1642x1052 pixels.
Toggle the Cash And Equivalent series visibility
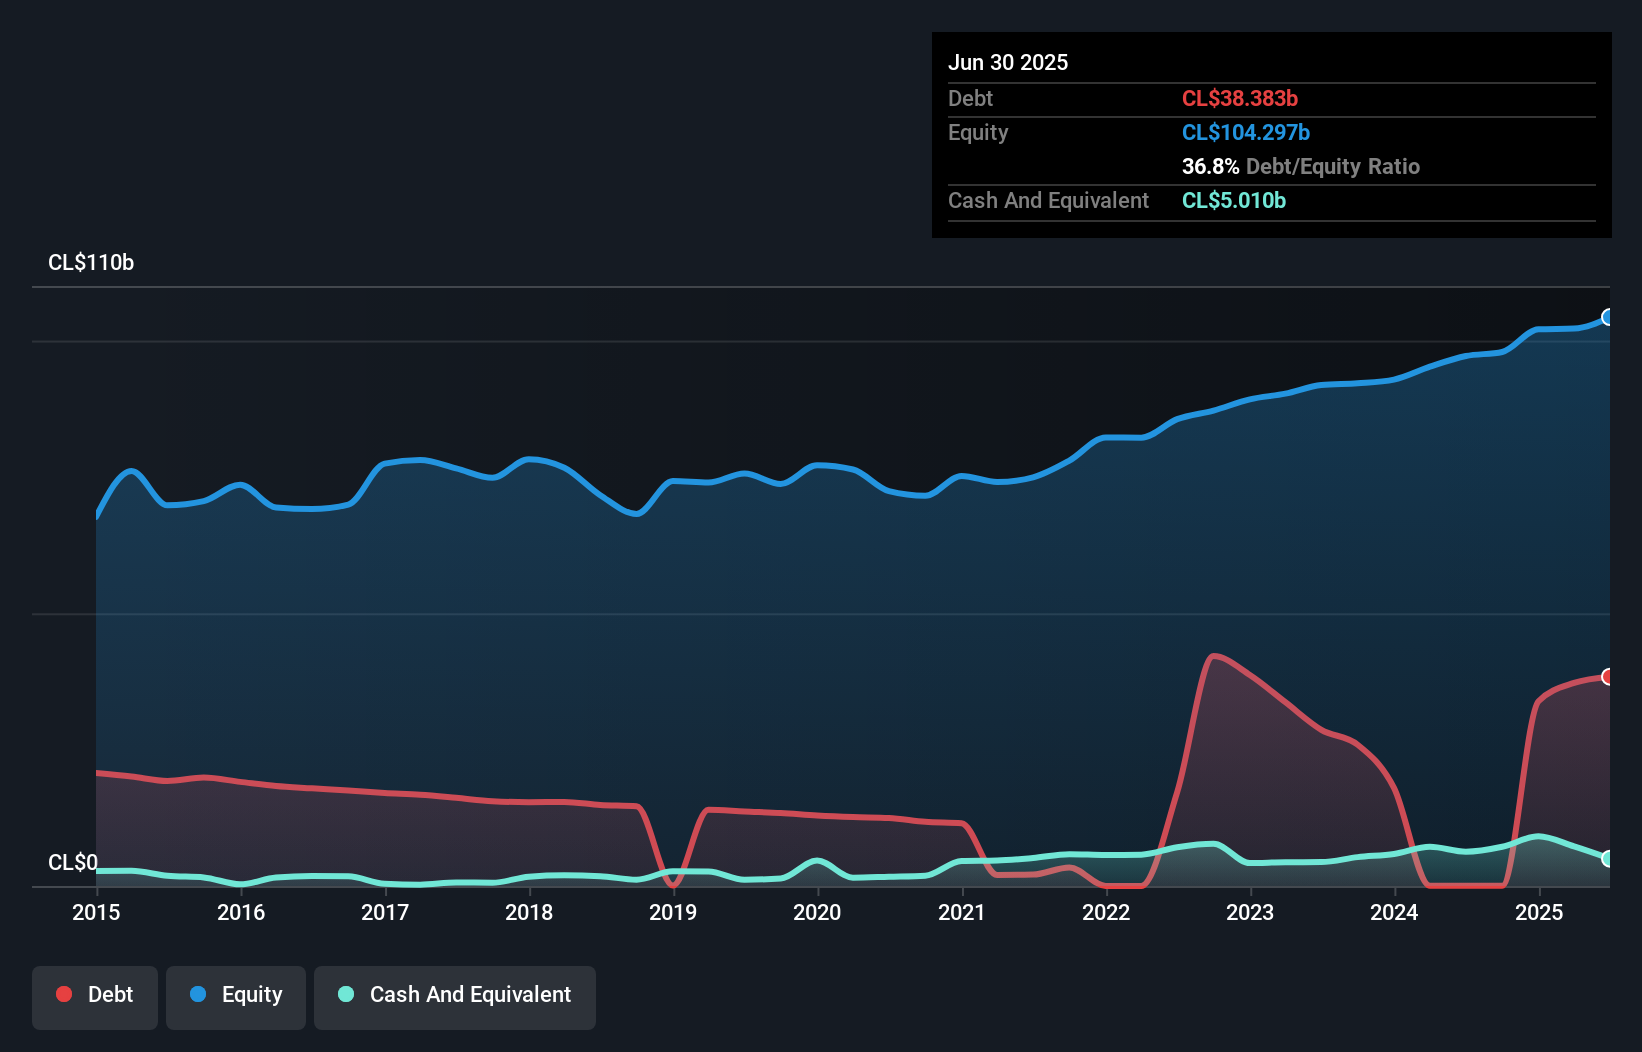[x=455, y=996]
